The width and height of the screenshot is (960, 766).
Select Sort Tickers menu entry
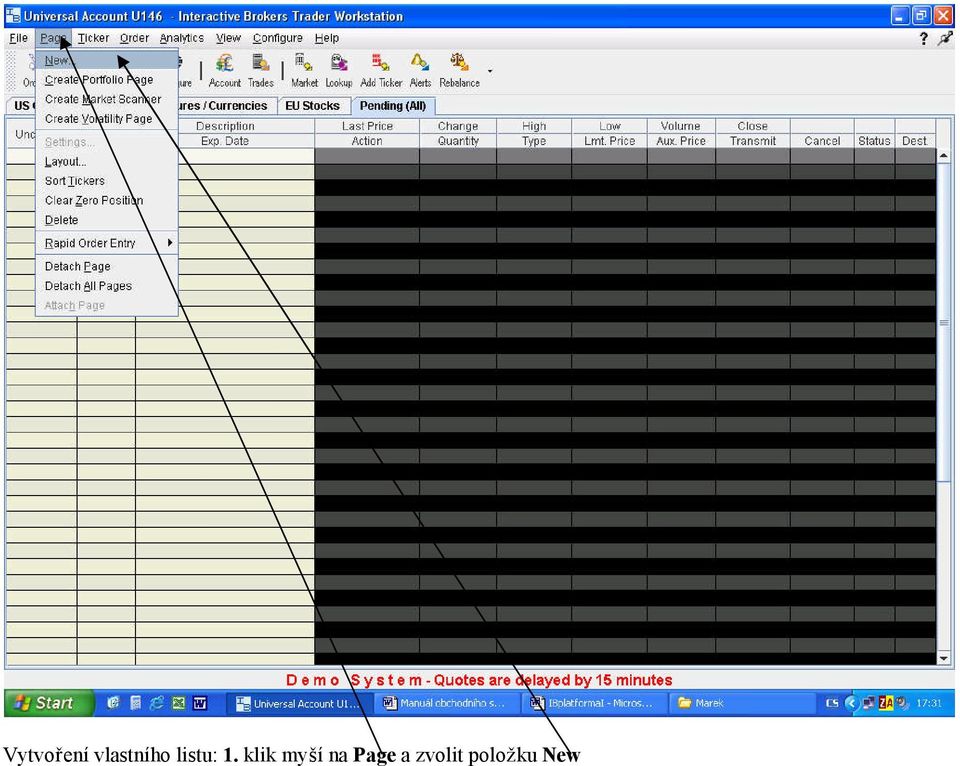pyautogui.click(x=107, y=181)
